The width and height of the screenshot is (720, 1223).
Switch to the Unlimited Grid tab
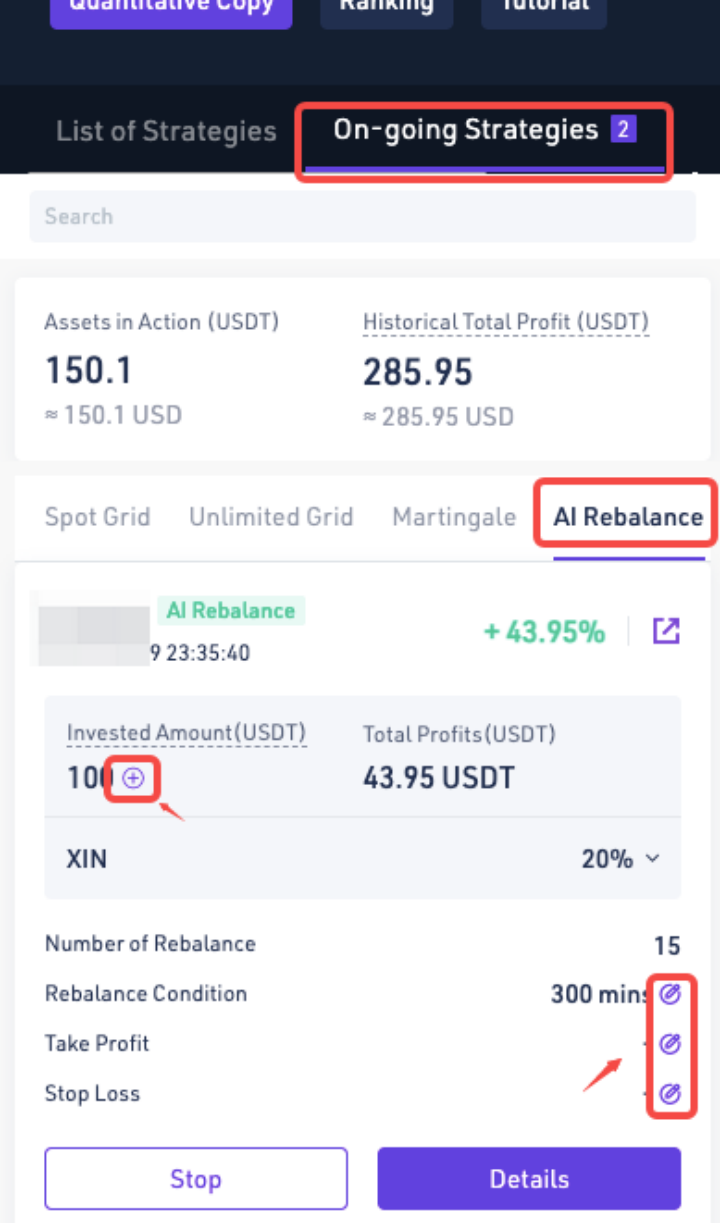coord(271,517)
